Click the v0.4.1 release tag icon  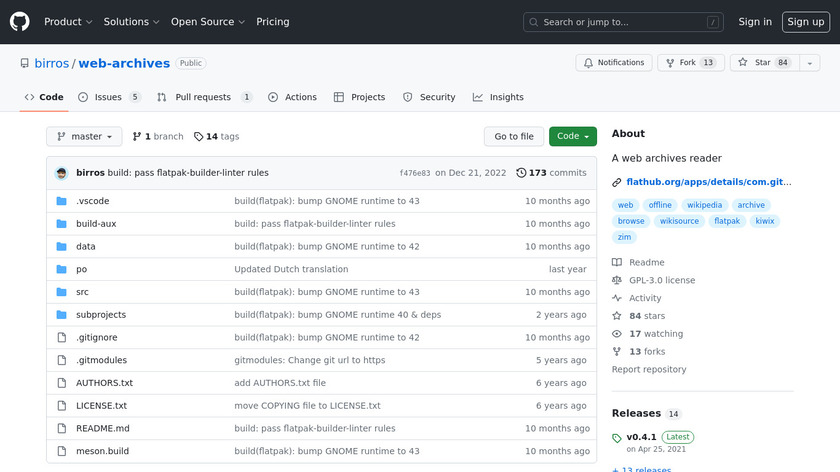(617, 438)
